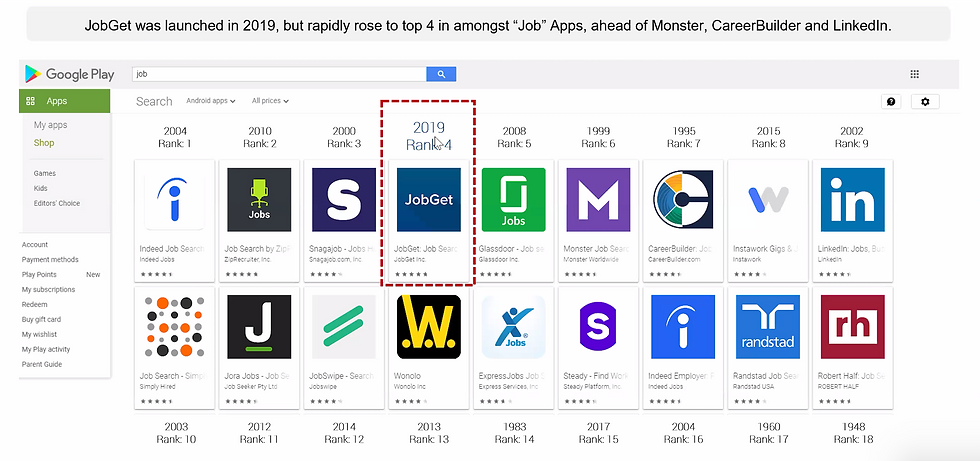This screenshot has width=980, height=461.
Task: Open the Kids category
Action: click(x=41, y=189)
